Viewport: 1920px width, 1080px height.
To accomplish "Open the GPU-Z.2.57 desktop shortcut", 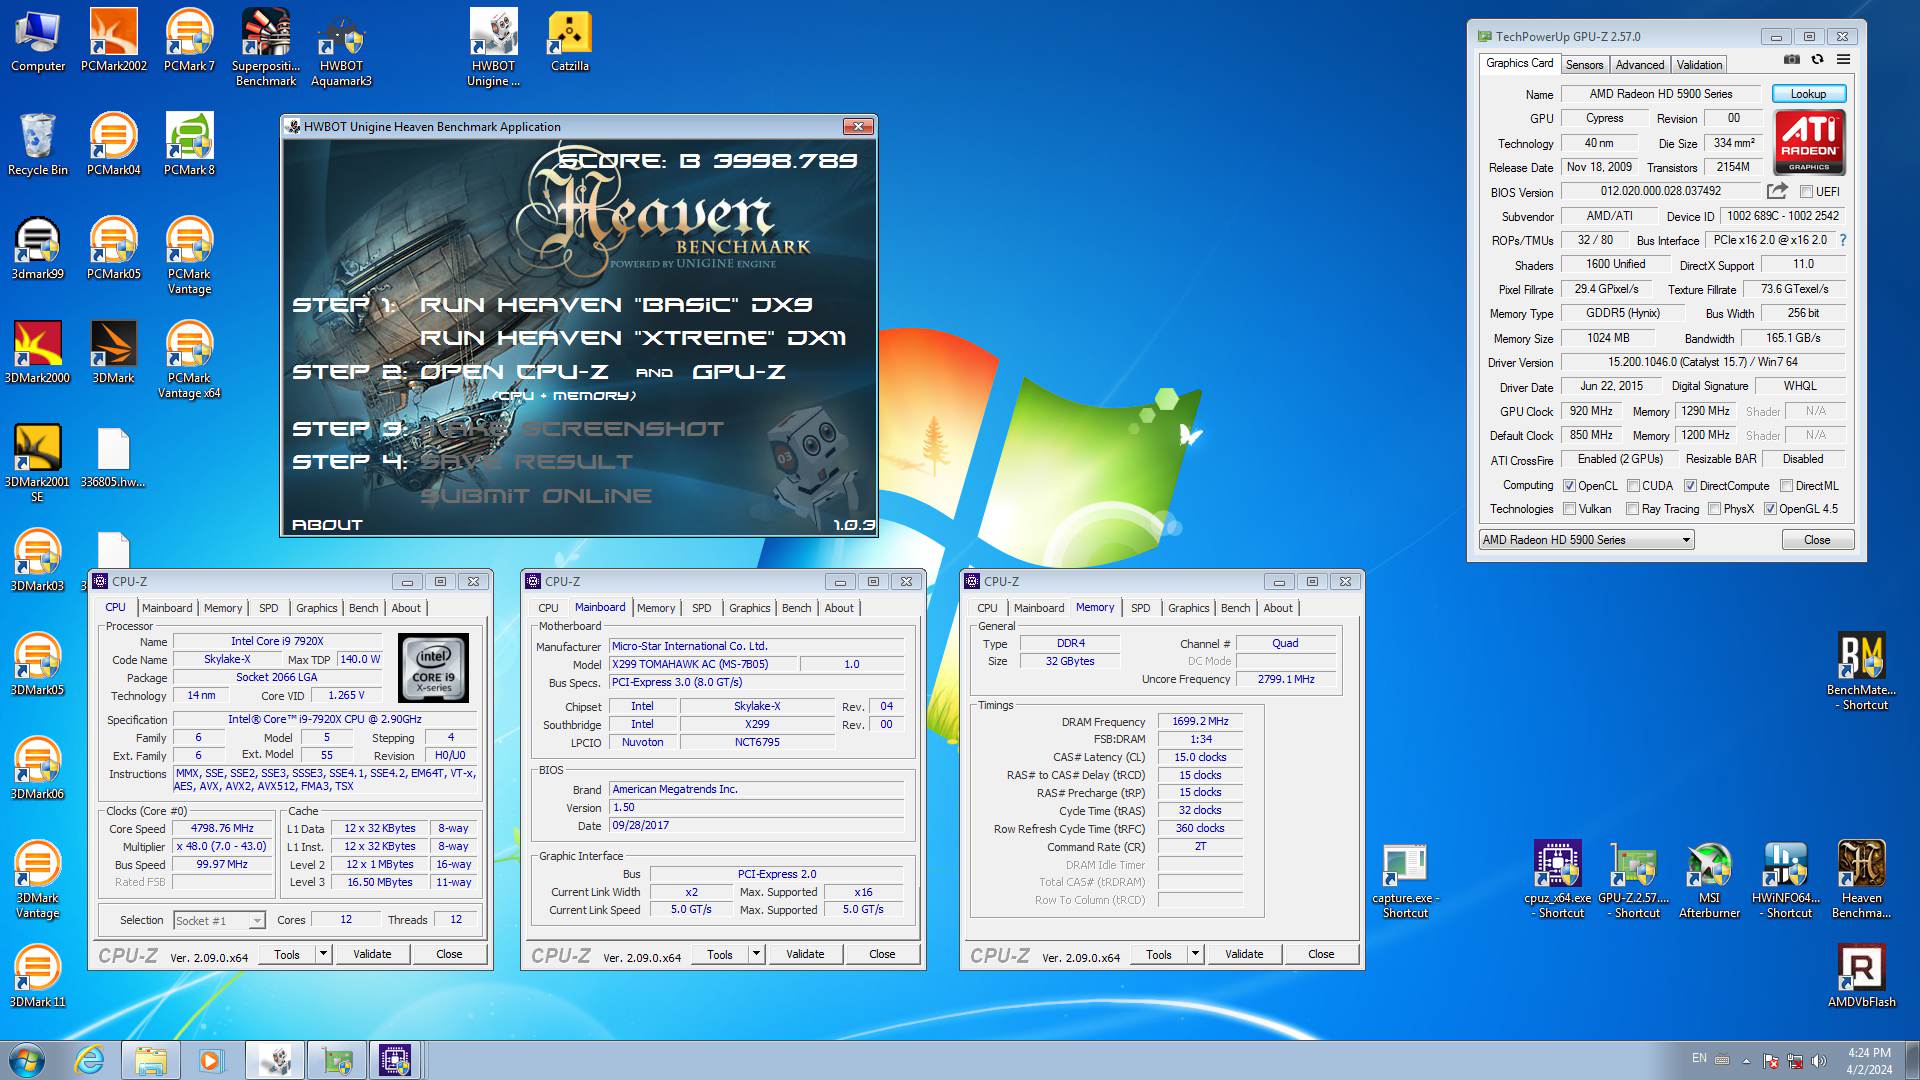I will (x=1634, y=879).
